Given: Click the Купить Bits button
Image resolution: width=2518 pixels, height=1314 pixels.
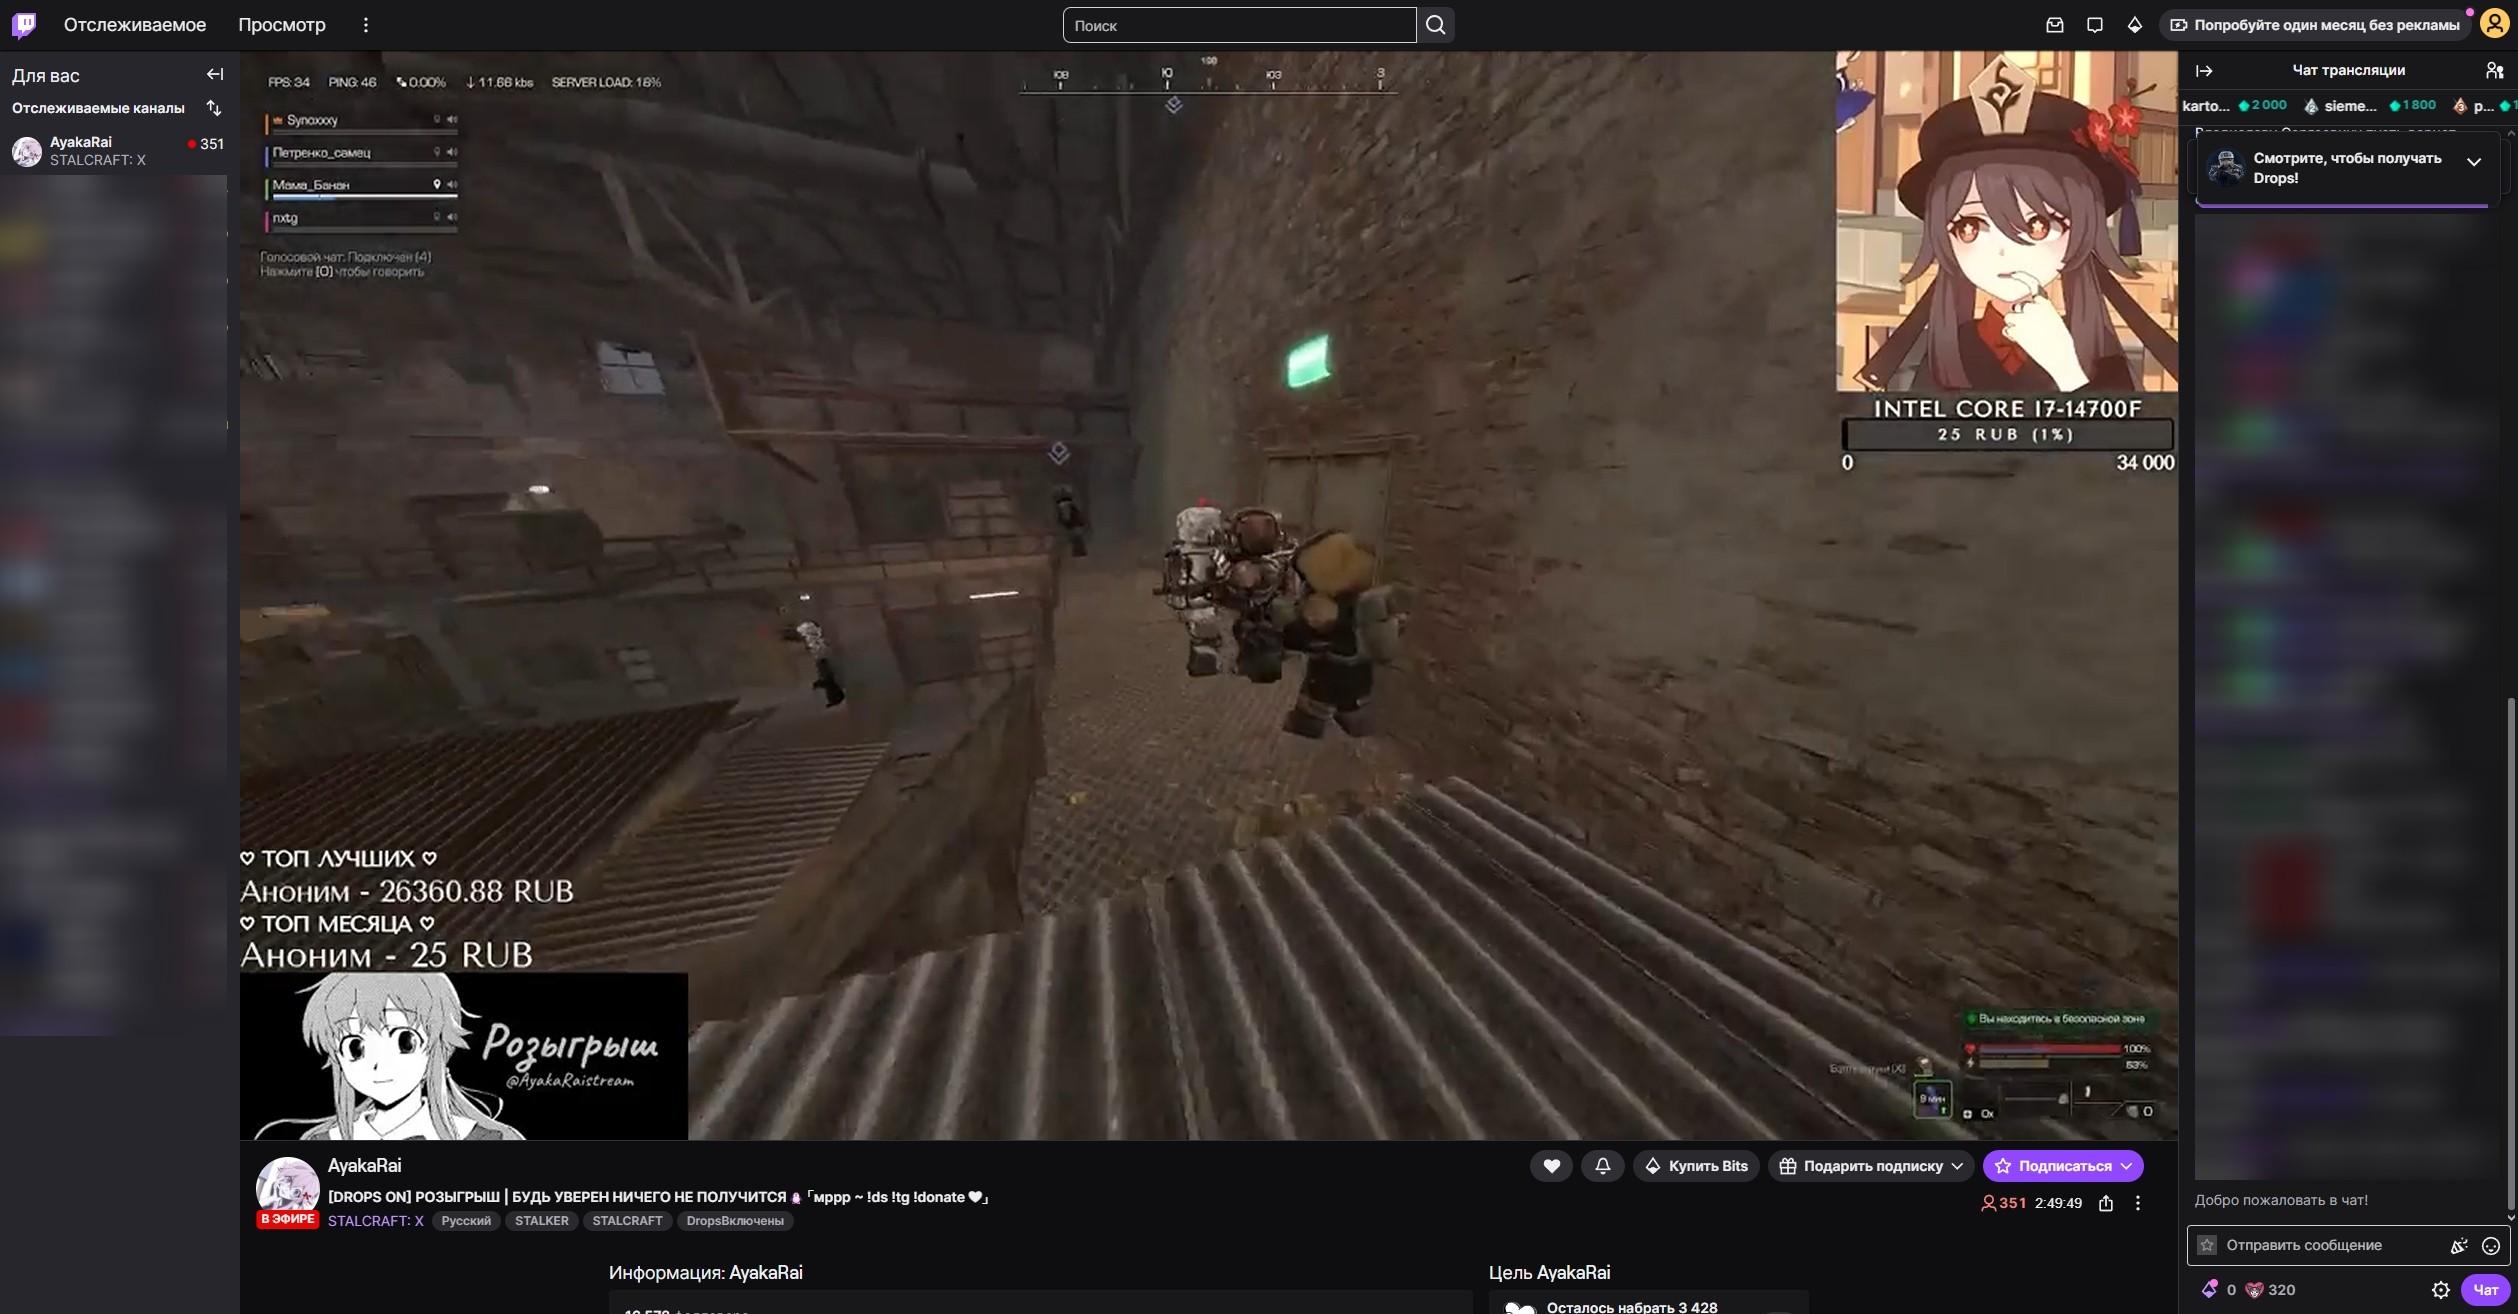Looking at the screenshot, I should pos(1696,1166).
